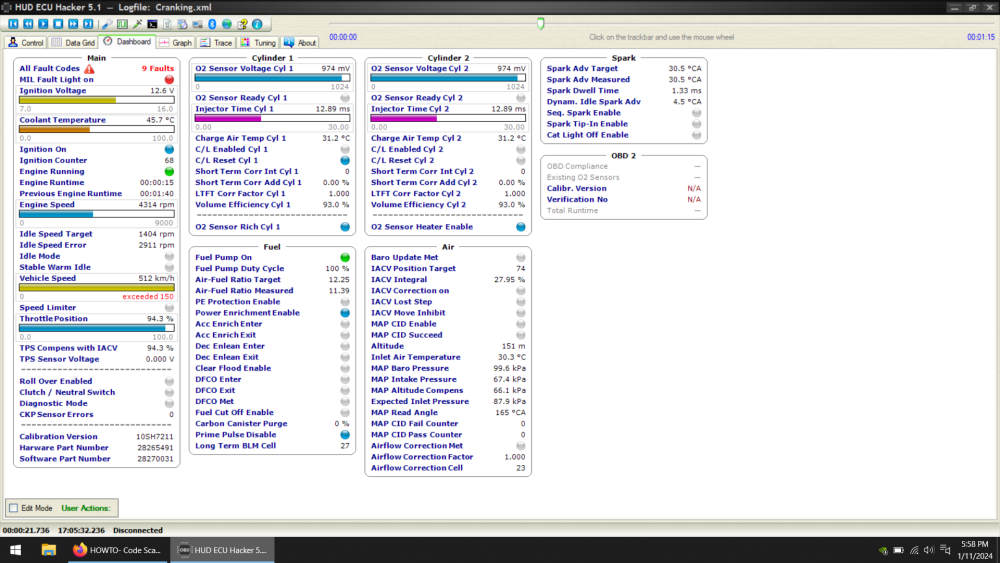Click the Verification No label
The height and width of the screenshot is (563, 1000).
[577, 200]
